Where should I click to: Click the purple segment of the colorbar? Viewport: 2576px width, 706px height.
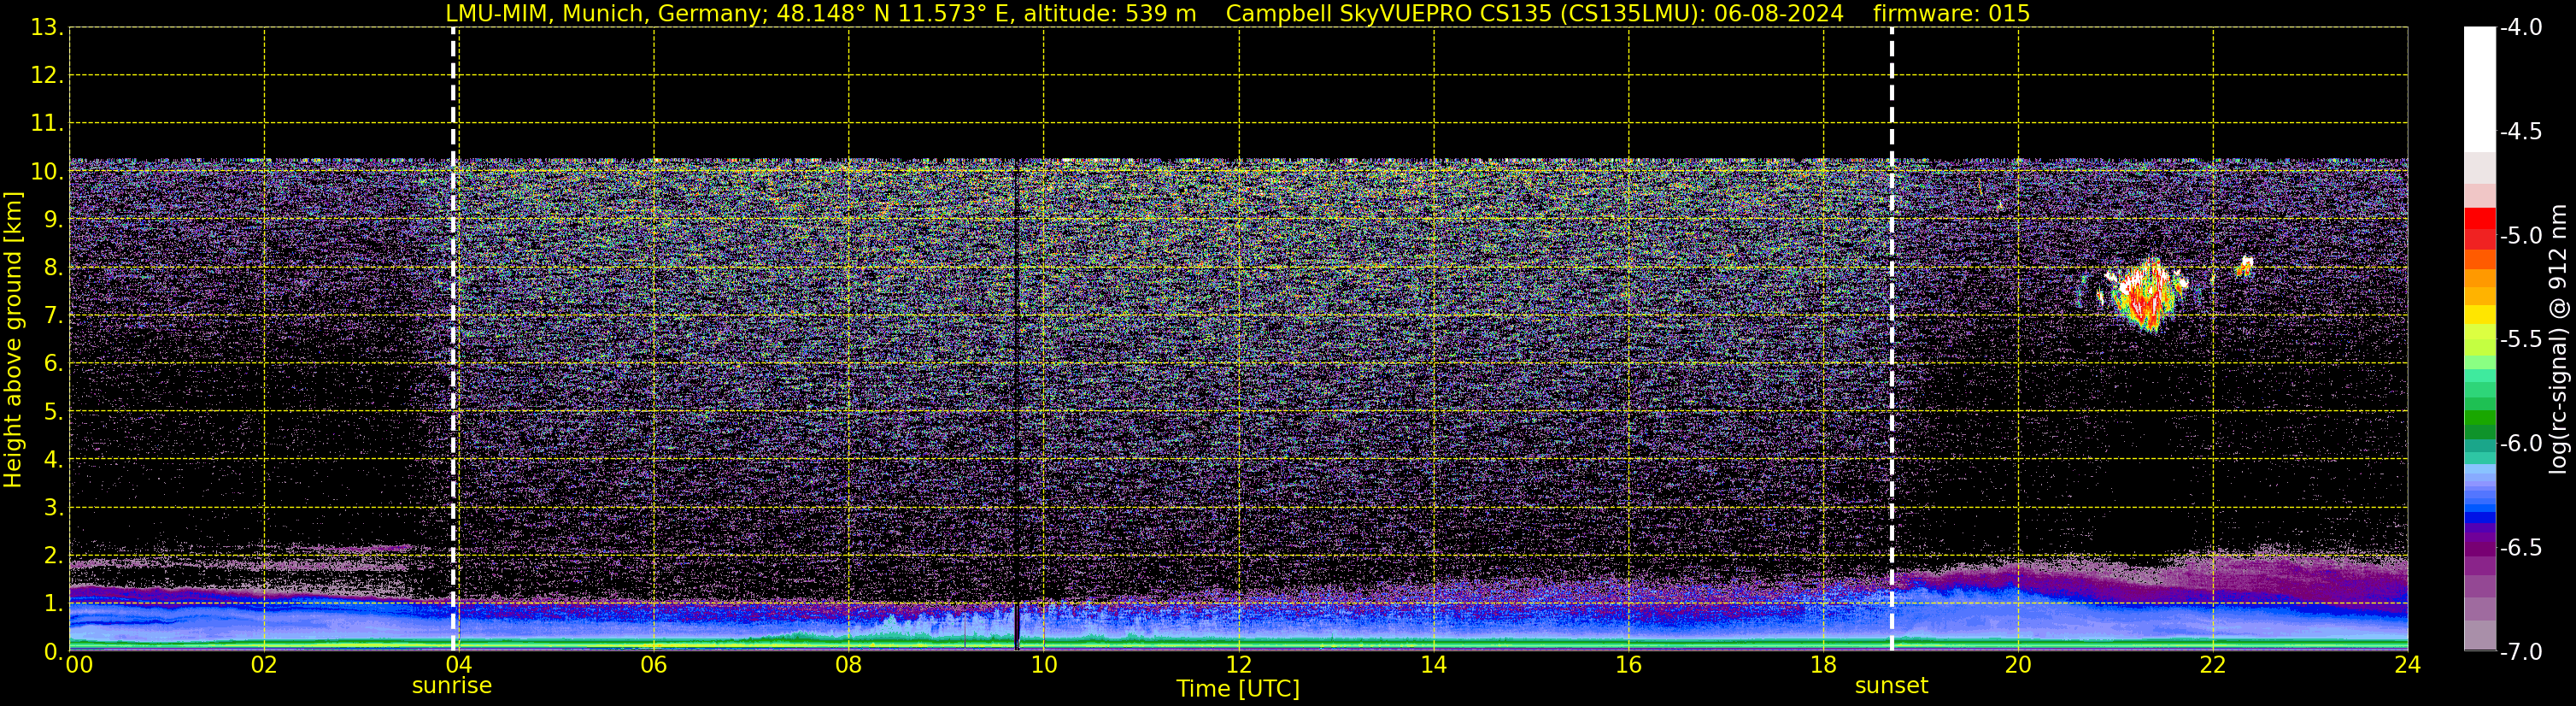pyautogui.click(x=2480, y=550)
